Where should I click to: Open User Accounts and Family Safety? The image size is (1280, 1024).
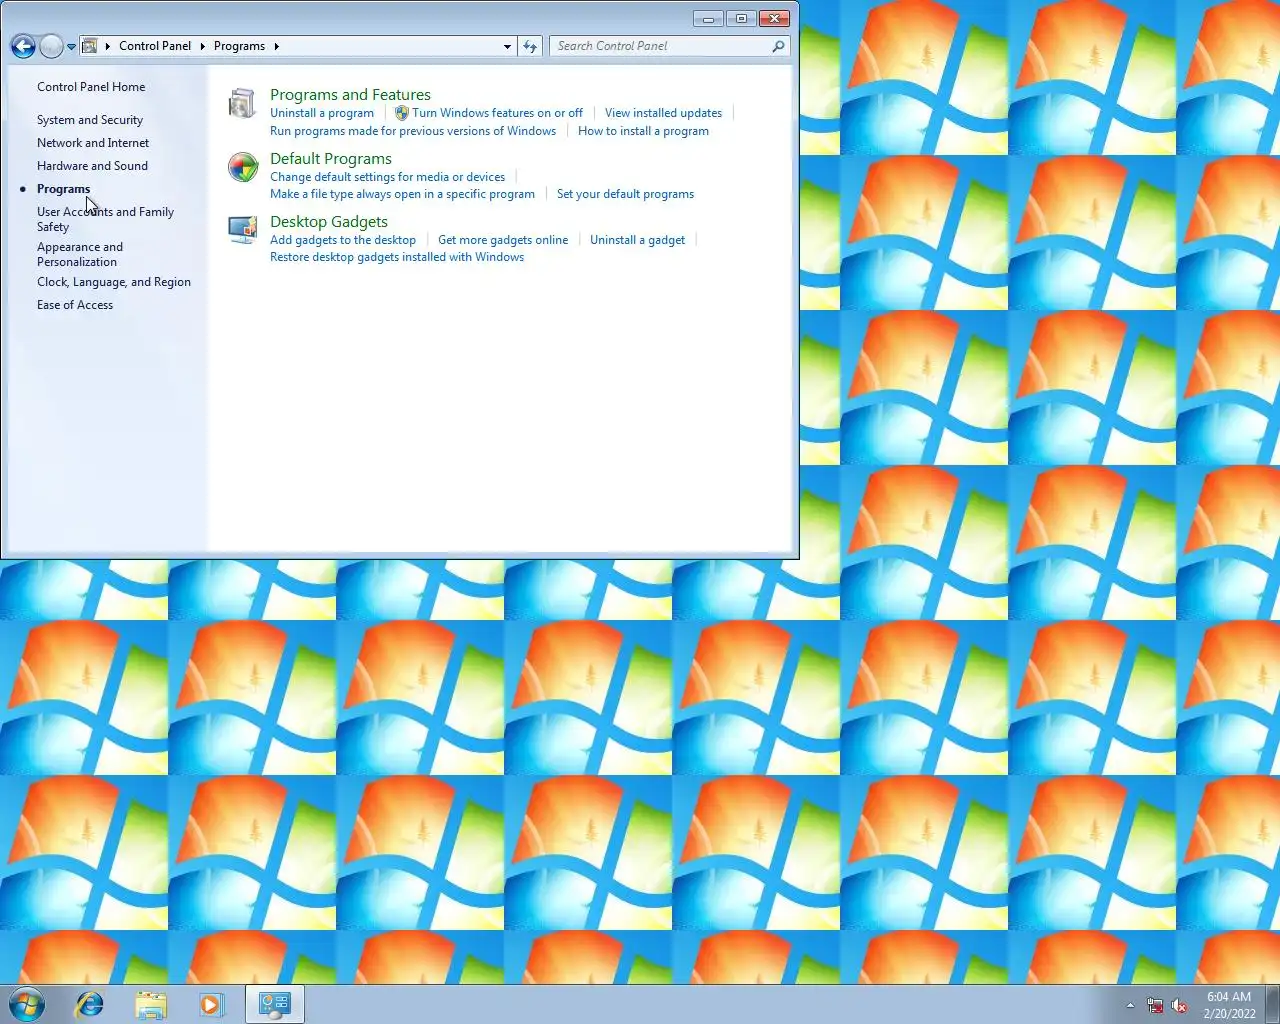[105, 219]
